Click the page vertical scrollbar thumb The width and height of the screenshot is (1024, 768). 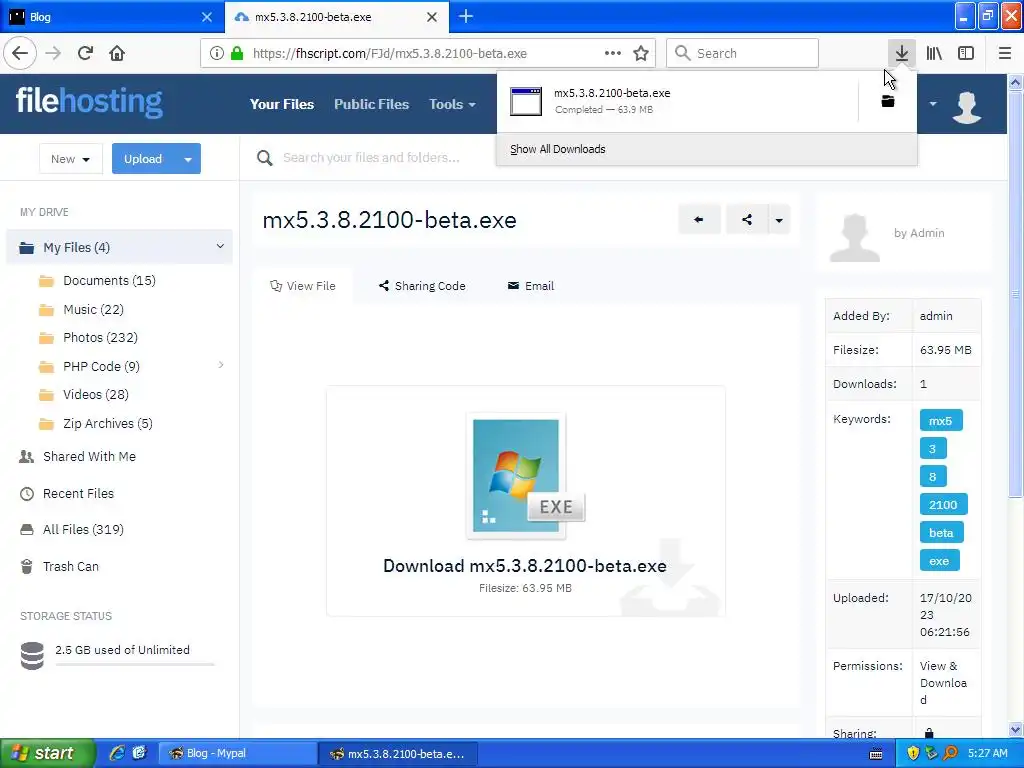[1015, 295]
